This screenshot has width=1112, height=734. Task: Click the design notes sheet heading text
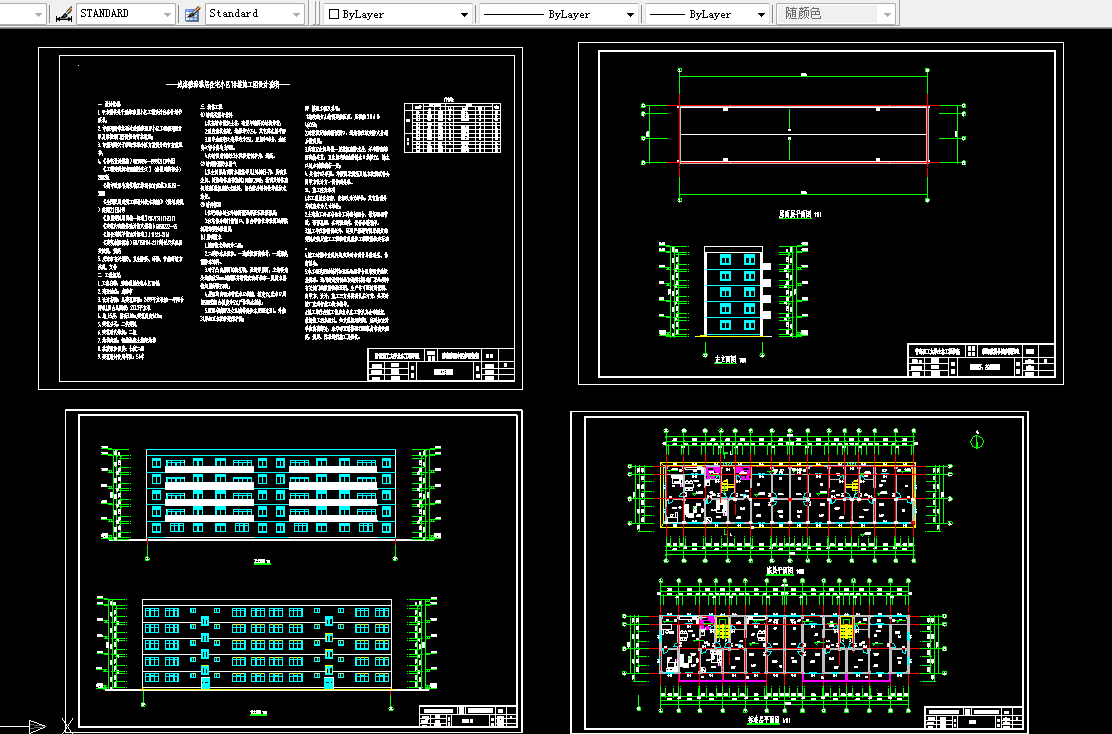pyautogui.click(x=228, y=84)
